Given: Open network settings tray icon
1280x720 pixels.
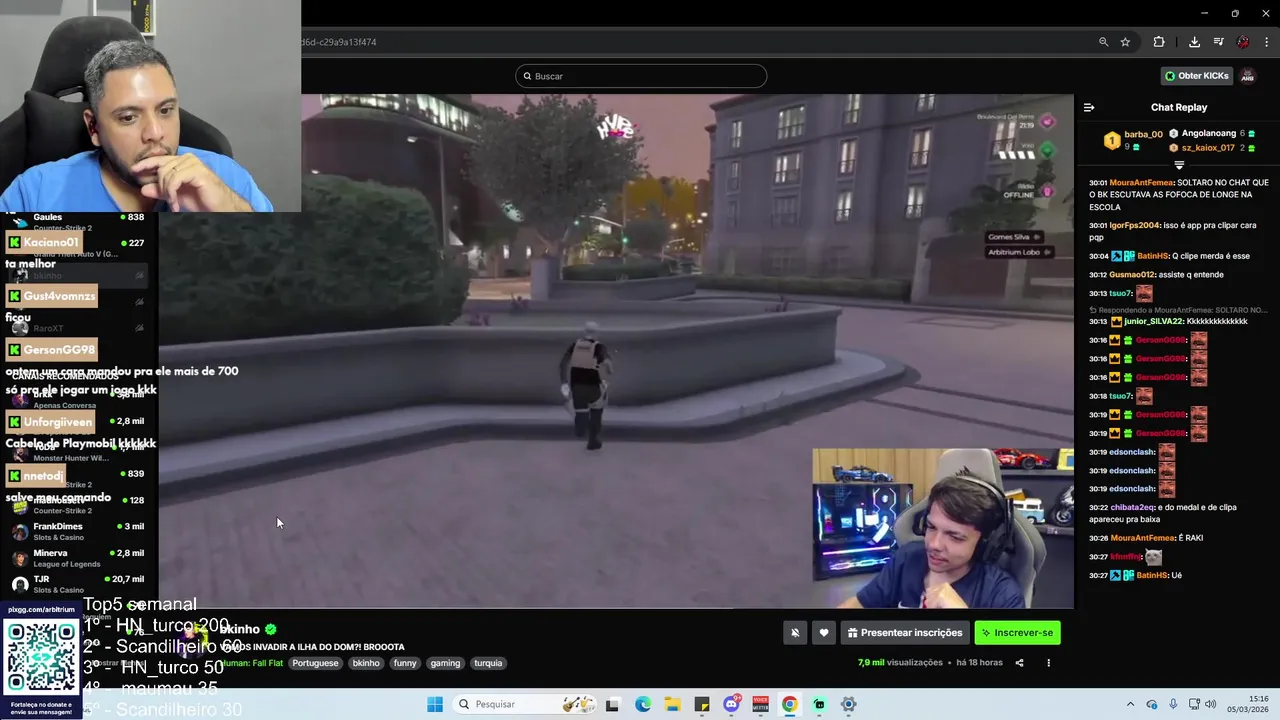Looking at the screenshot, I should [x=1194, y=704].
